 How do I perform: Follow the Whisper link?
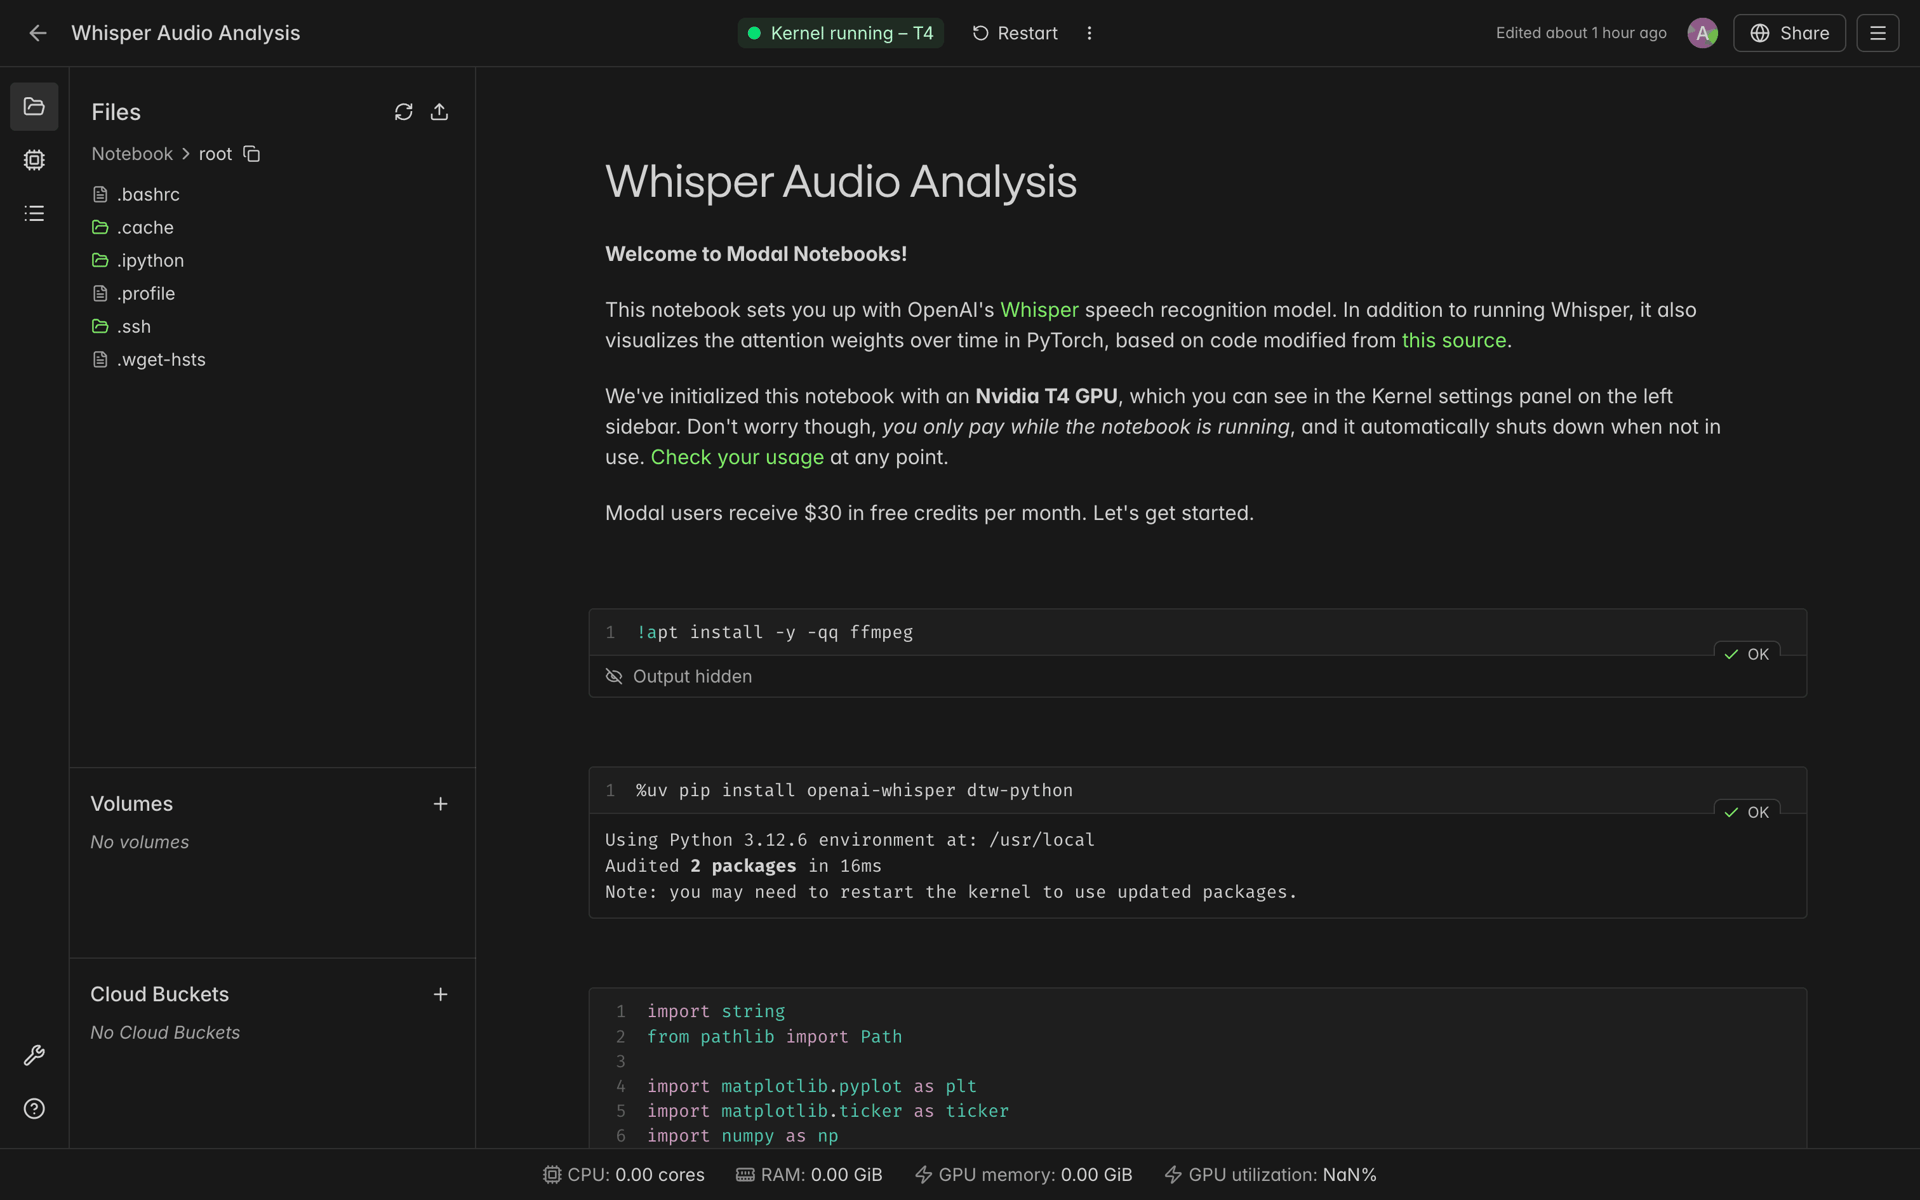pos(1039,310)
